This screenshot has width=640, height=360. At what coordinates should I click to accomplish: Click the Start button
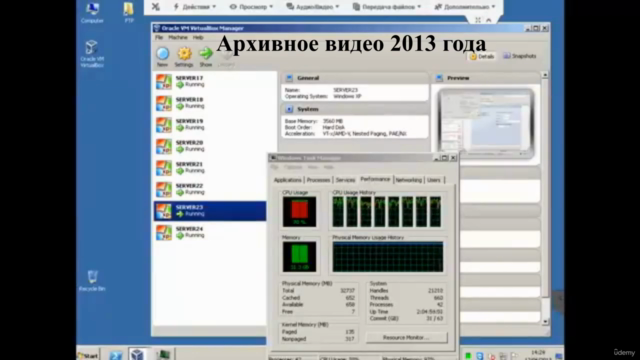tap(88, 356)
